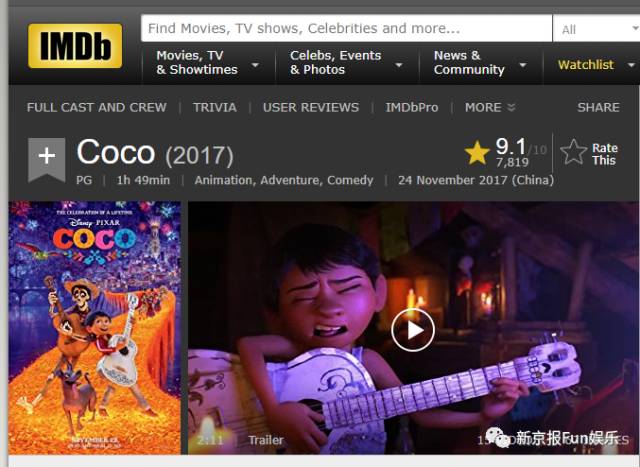This screenshot has height=467, width=640.
Task: Expand the News & Community menu
Action: [x=480, y=63]
